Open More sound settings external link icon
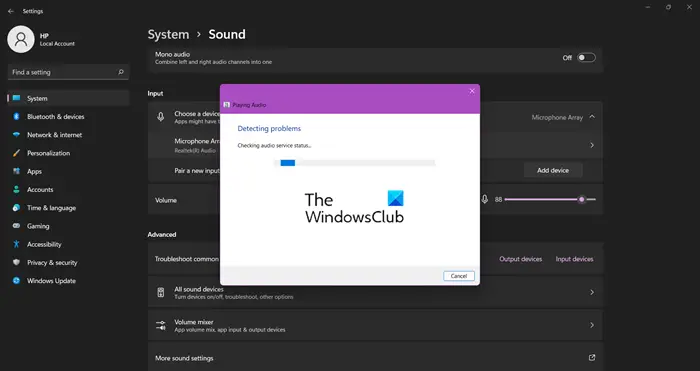Screen dimensions: 700x371 [x=592, y=358]
